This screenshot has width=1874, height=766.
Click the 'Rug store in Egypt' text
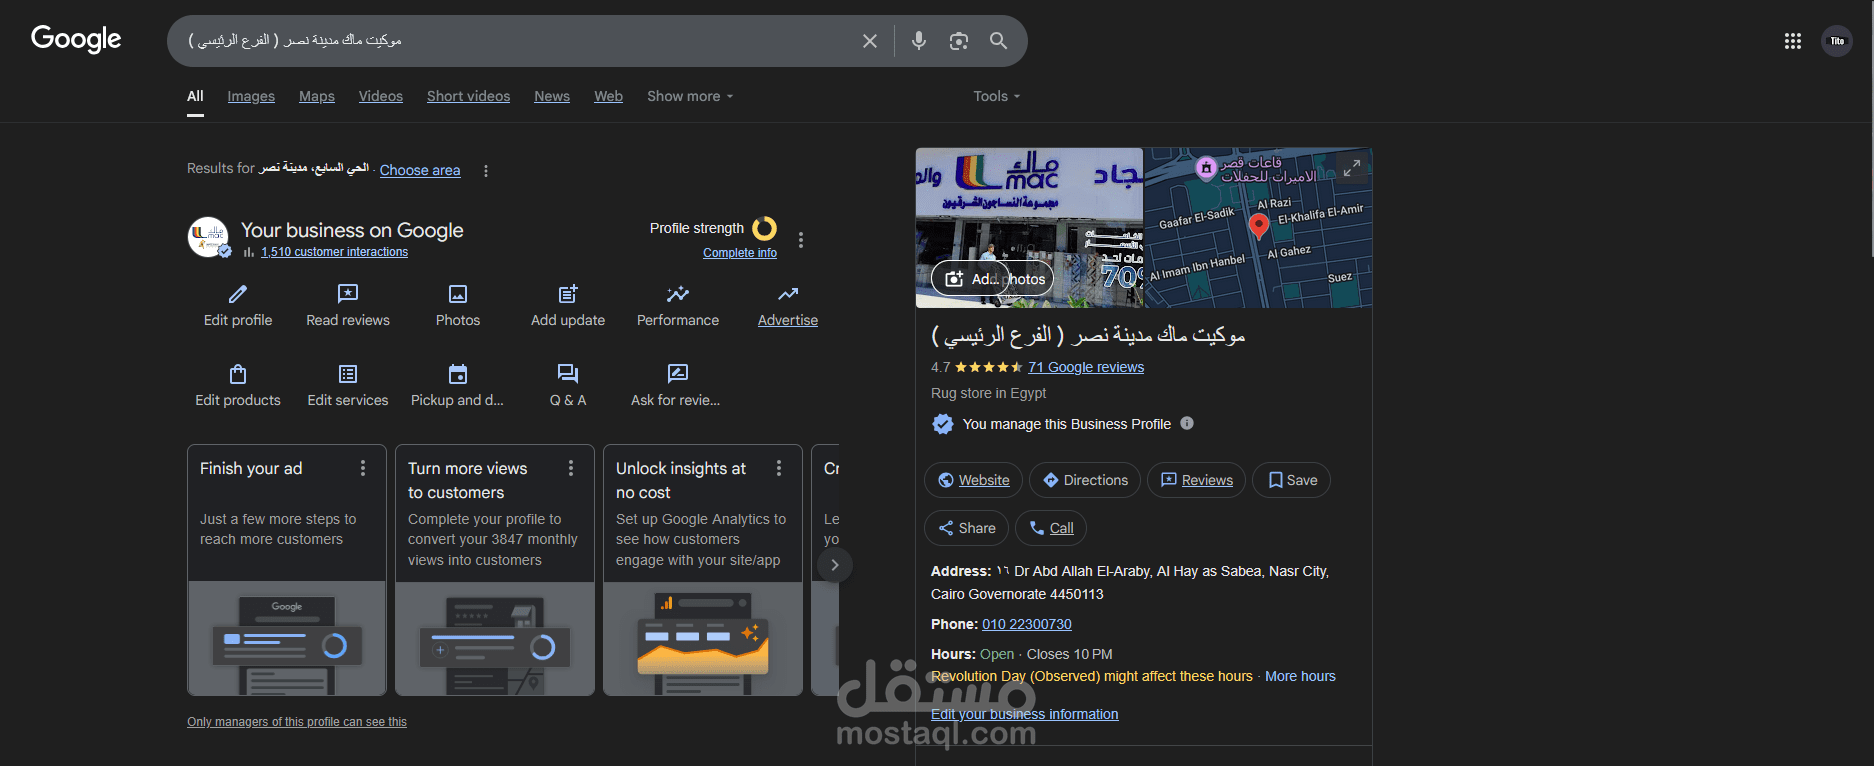pyautogui.click(x=989, y=393)
